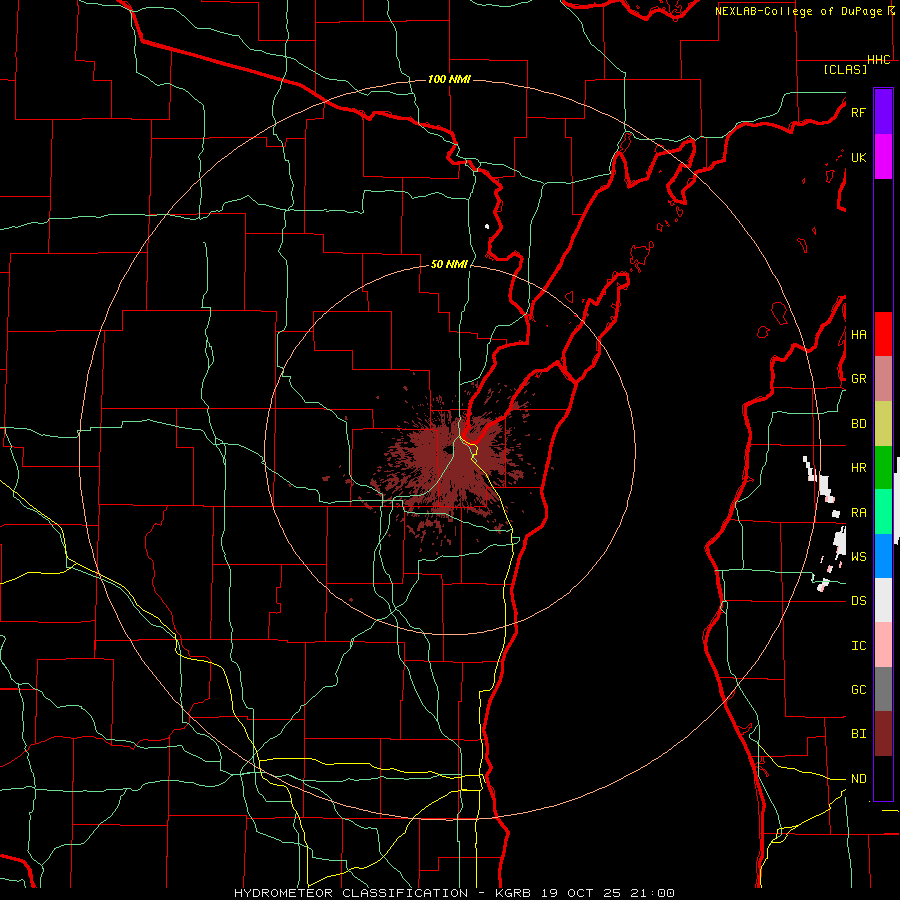Click the HHC product label
The image size is (900, 900).
pos(879,60)
